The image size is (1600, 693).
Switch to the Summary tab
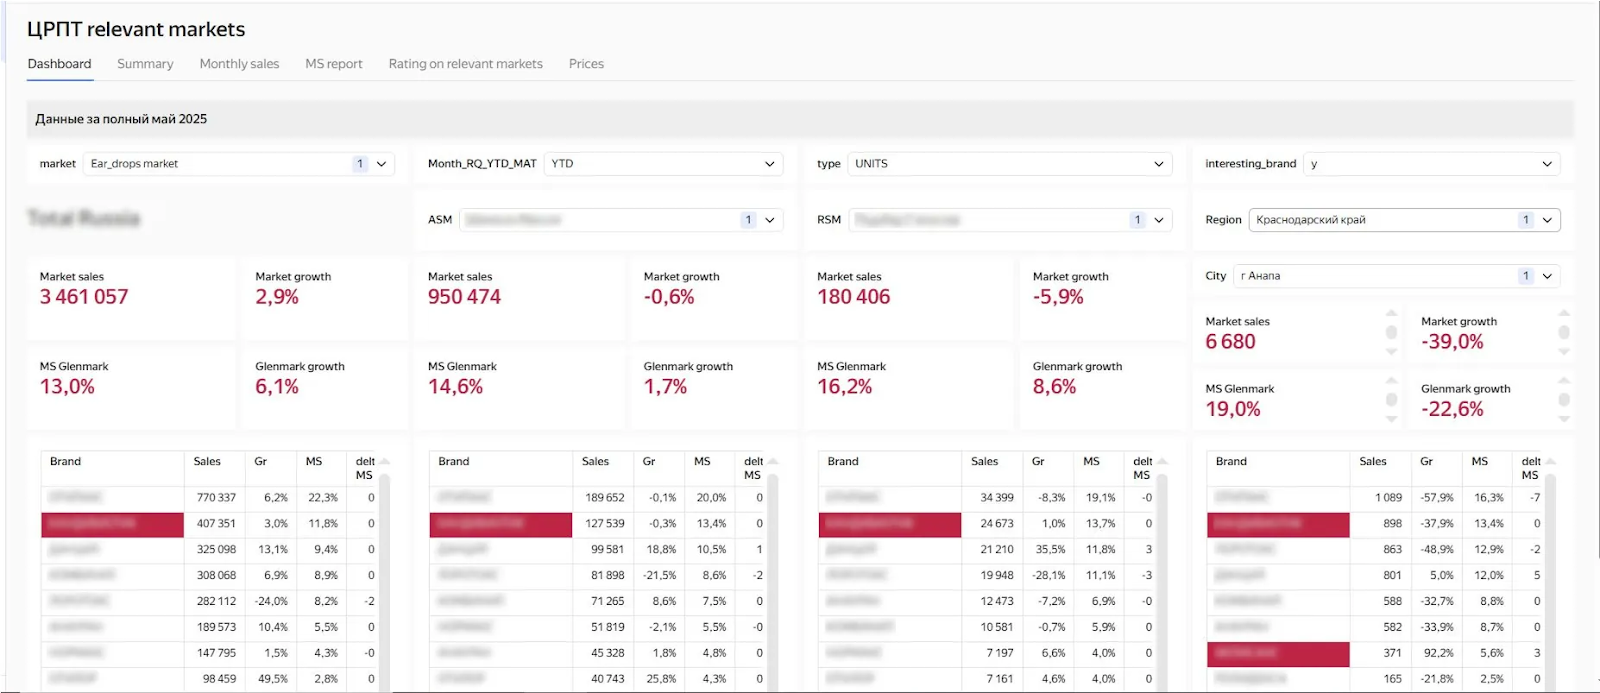click(145, 64)
